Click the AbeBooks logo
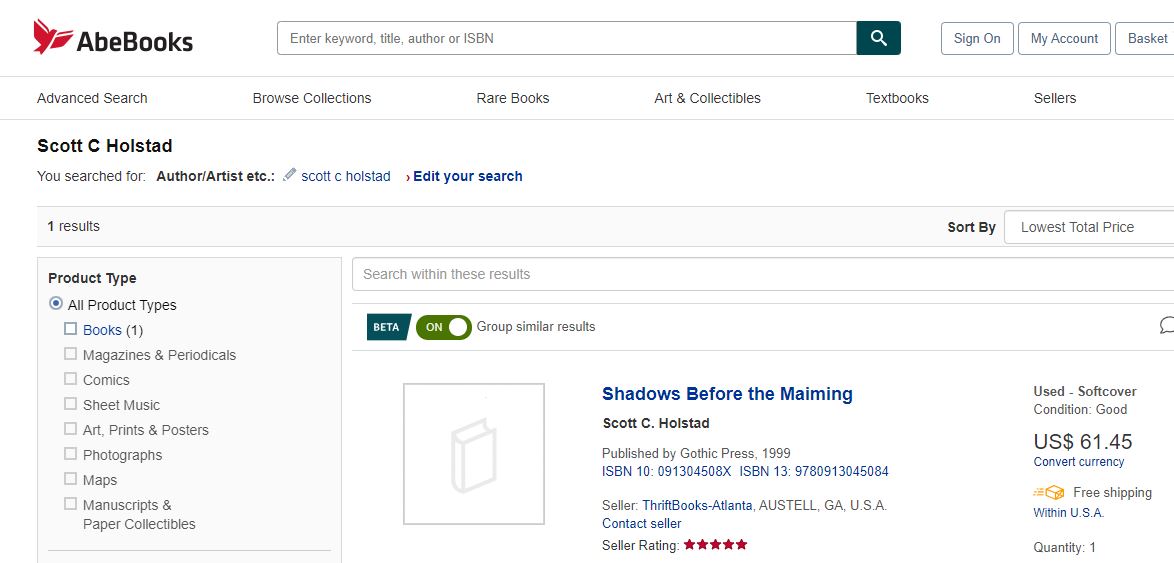Screen dimensions: 1174x563 [x=113, y=38]
